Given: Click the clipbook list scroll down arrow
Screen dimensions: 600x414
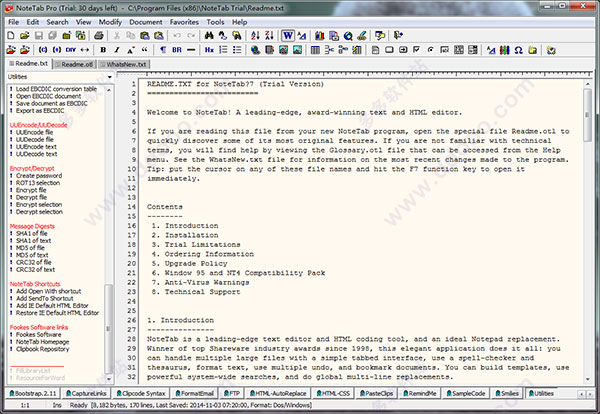Looking at the screenshot, I should click(109, 379).
